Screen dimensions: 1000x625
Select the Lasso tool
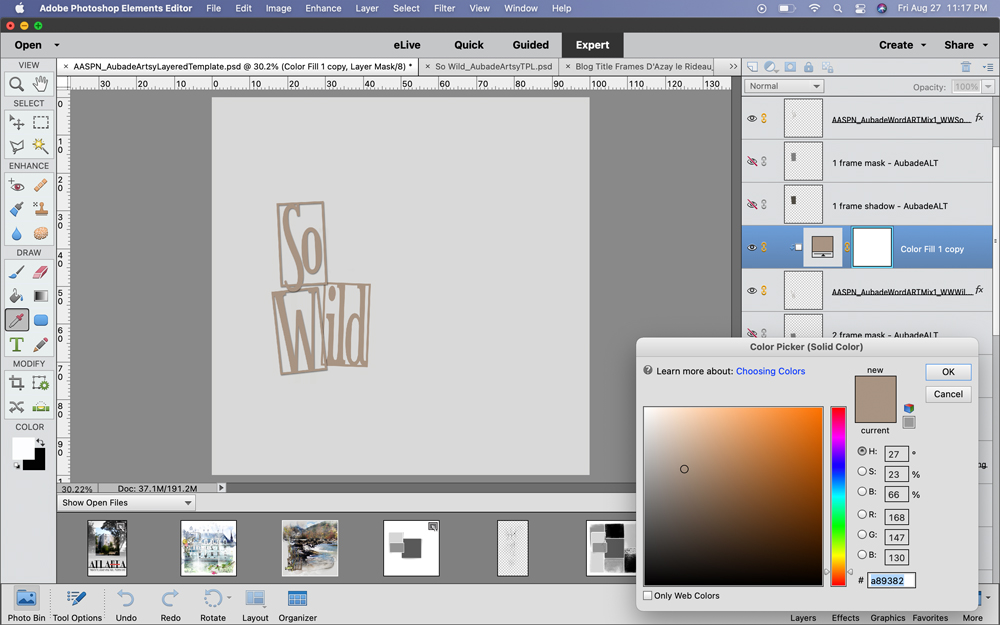(x=17, y=146)
